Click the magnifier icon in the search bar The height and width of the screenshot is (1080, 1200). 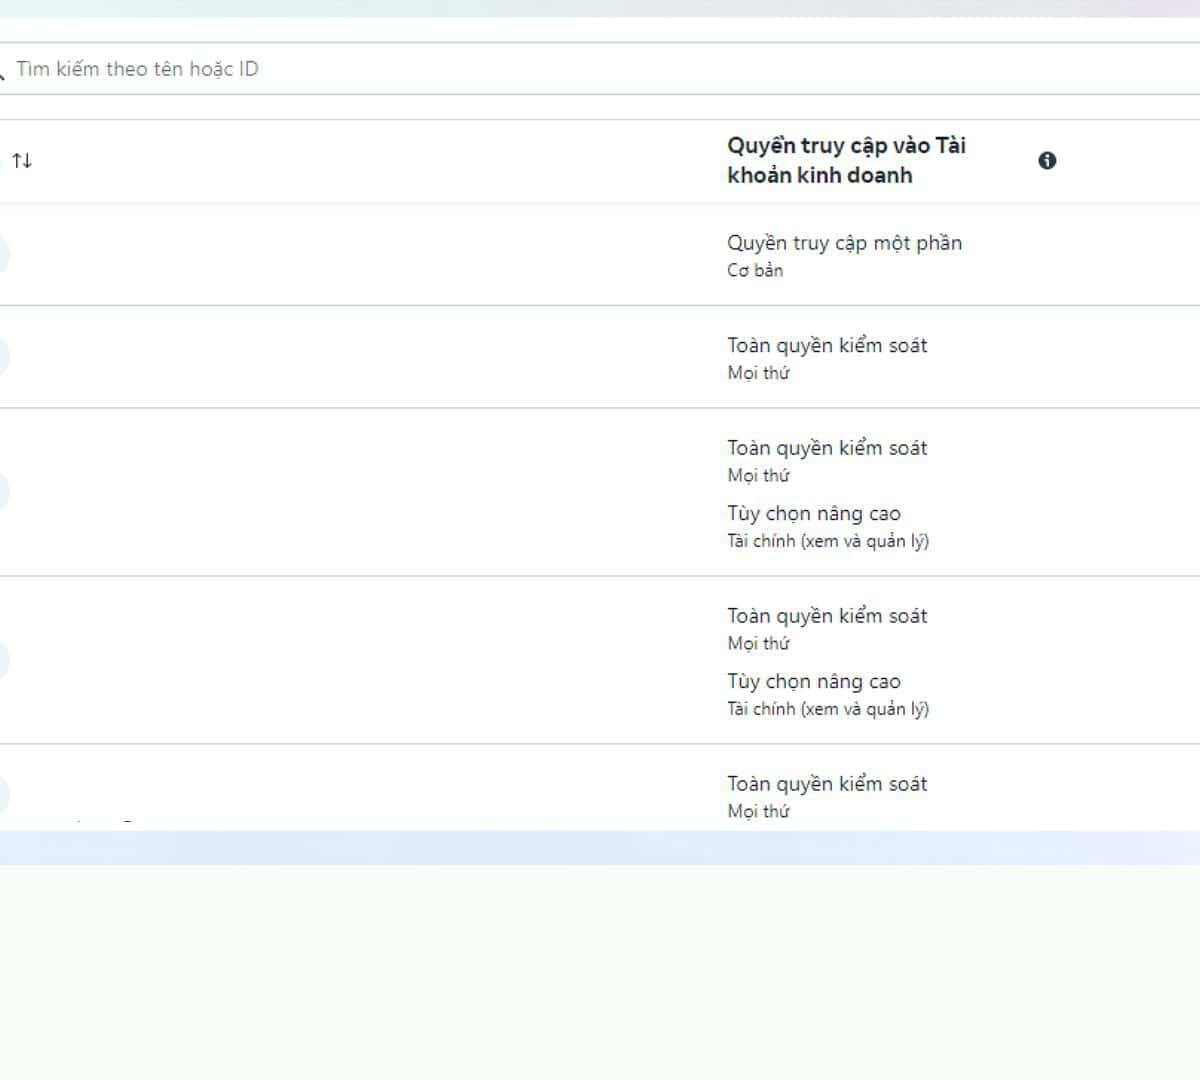tap(2, 71)
